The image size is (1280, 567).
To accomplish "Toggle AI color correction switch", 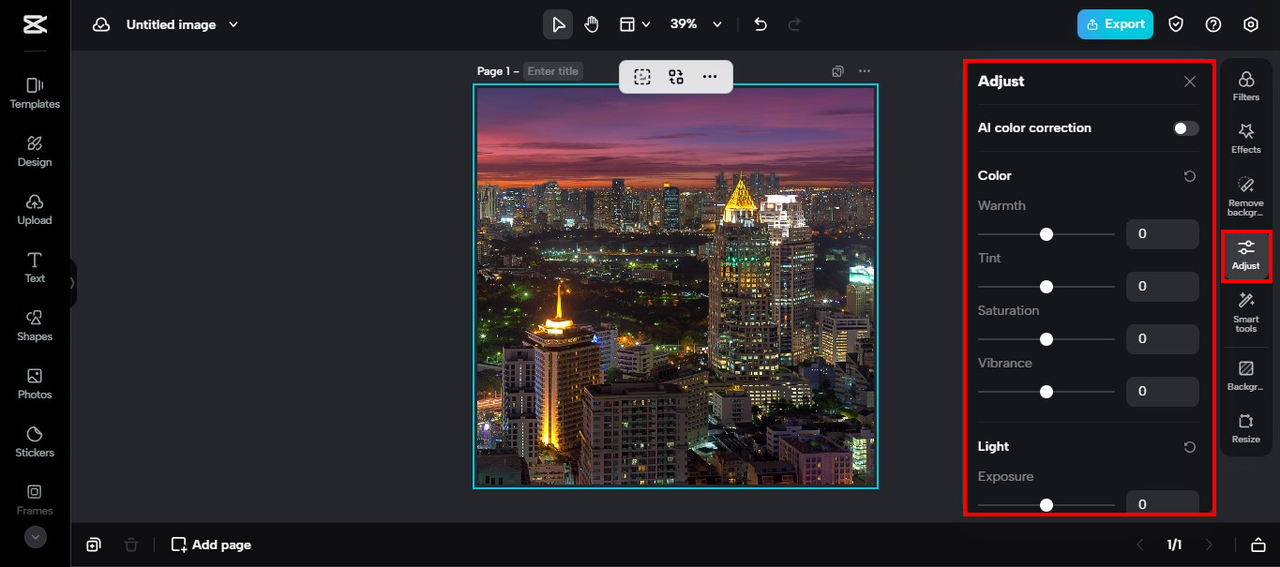I will 1186,128.
